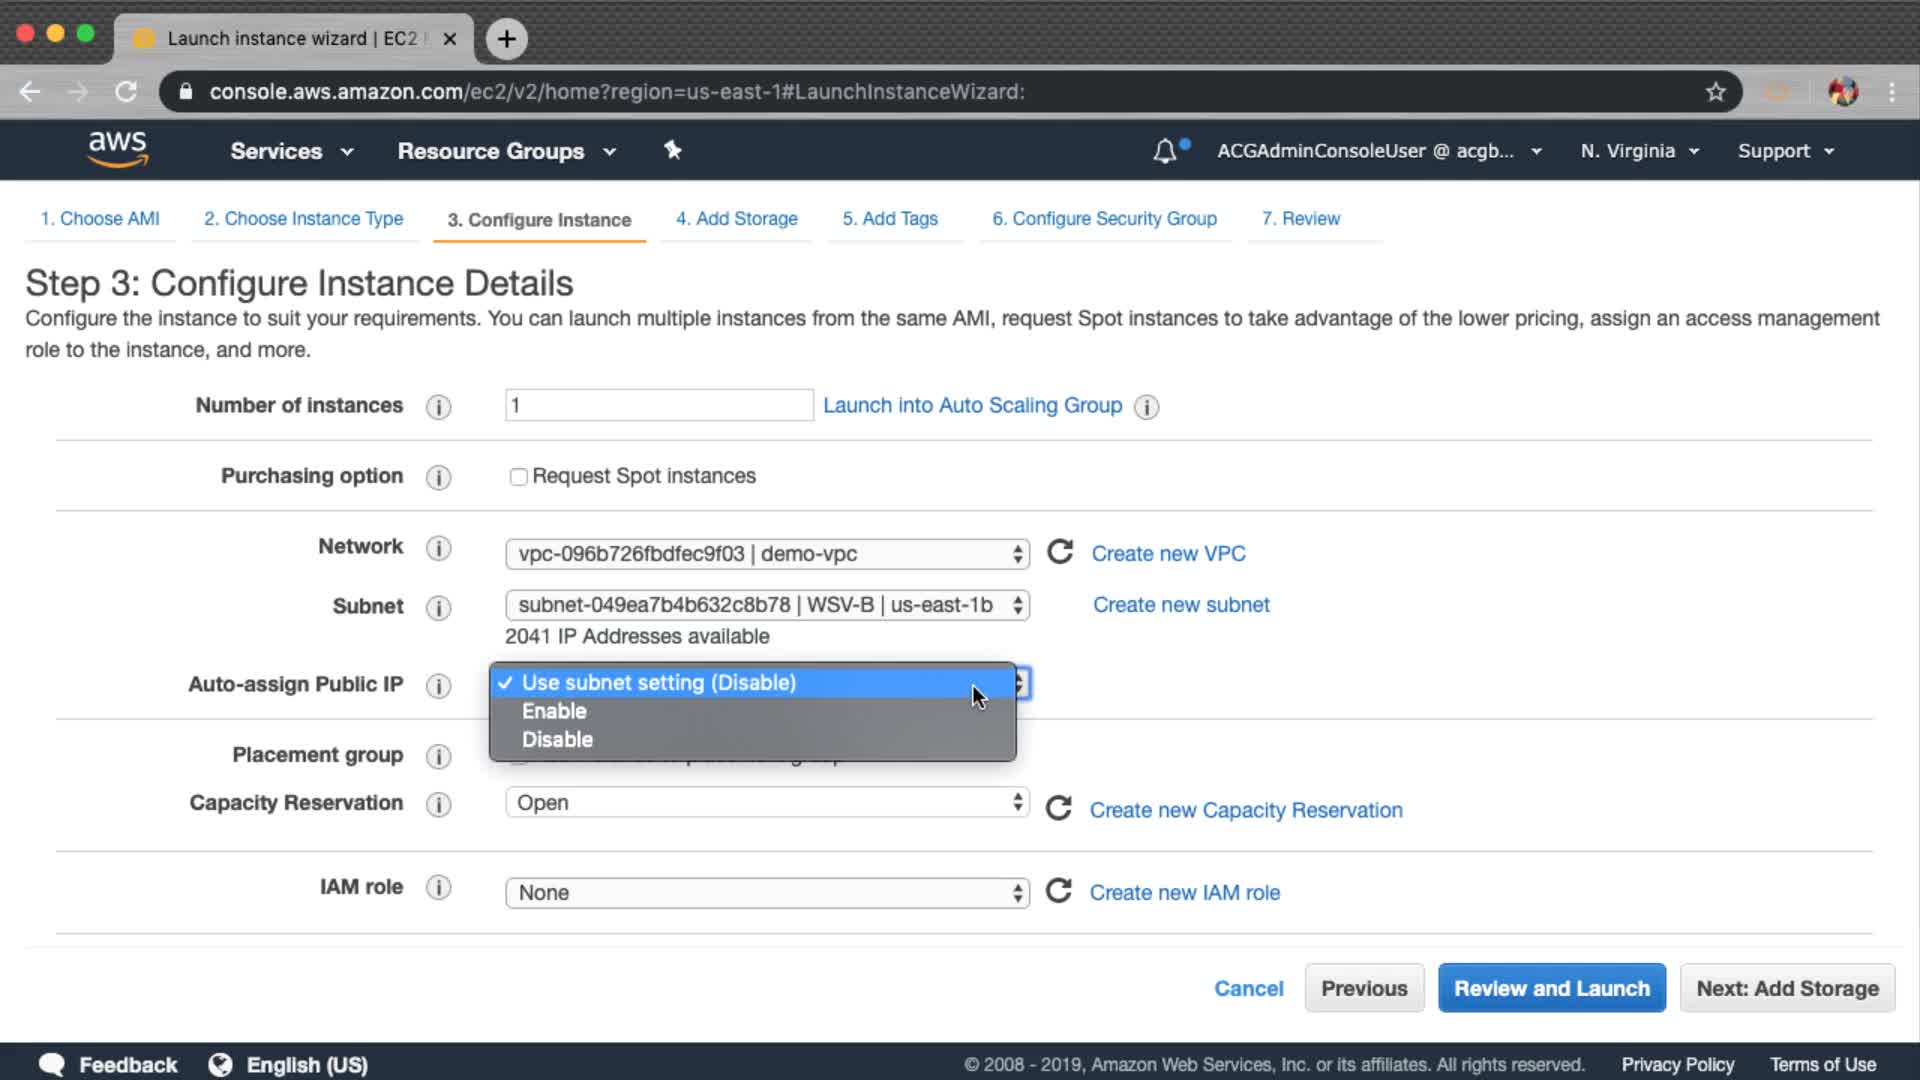The width and height of the screenshot is (1920, 1080).
Task: Click Review and Launch button
Action: 1551,988
